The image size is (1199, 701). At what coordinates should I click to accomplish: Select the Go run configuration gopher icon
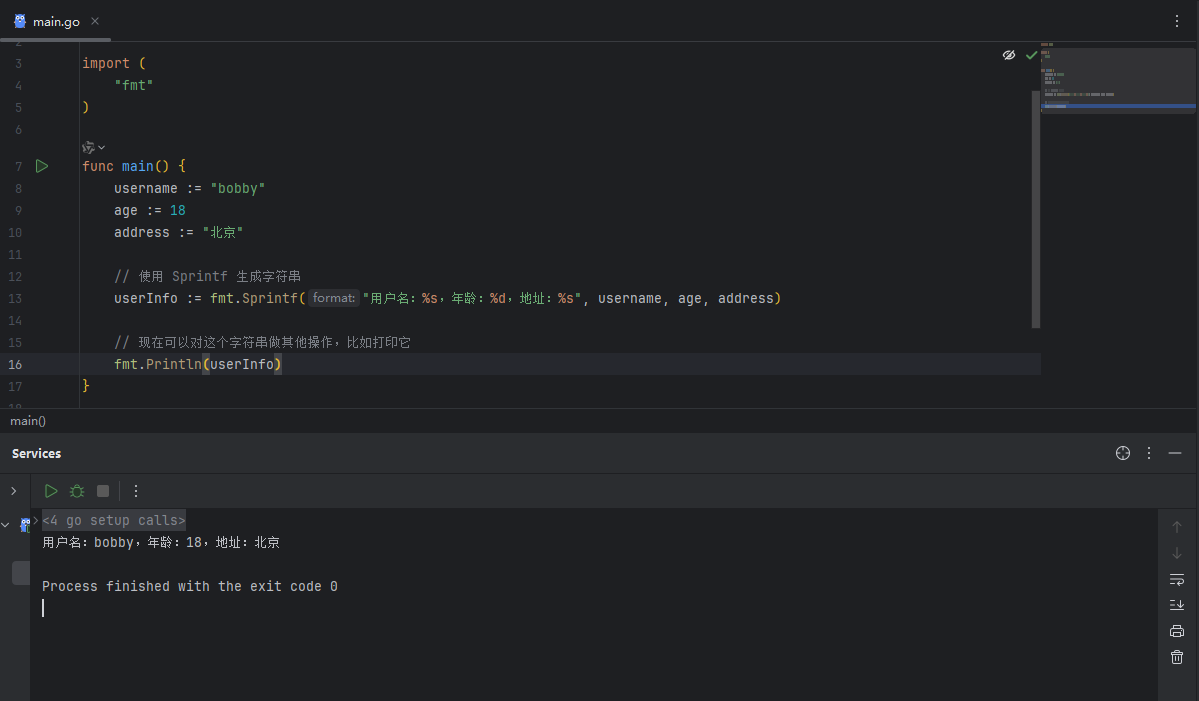[x=25, y=524]
